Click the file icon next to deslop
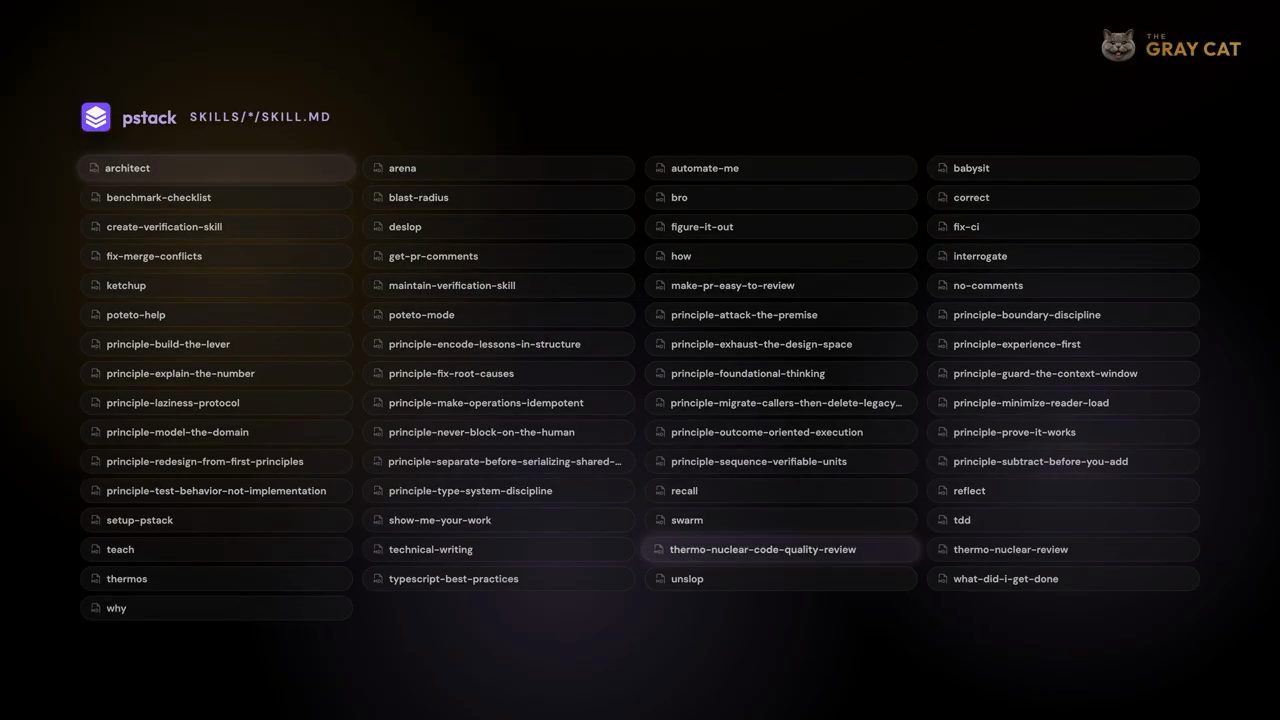Screen dimensions: 1280x720 coord(378,227)
